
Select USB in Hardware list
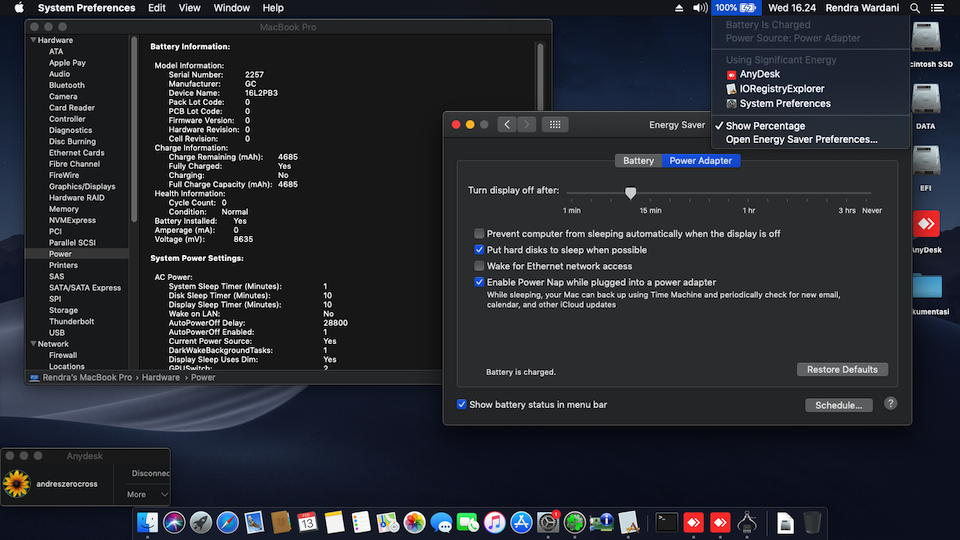coord(57,332)
